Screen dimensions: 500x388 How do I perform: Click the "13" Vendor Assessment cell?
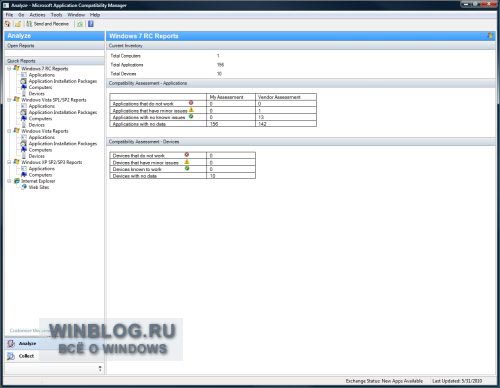[x=286, y=117]
